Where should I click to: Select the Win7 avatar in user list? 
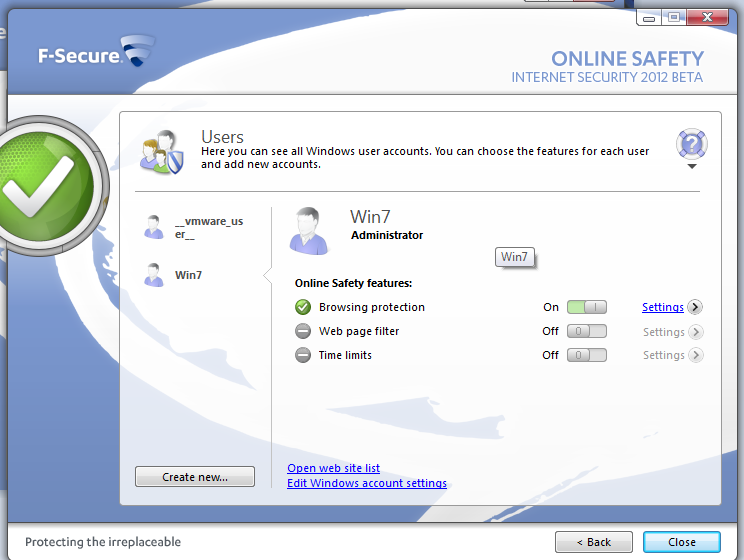click(x=154, y=275)
